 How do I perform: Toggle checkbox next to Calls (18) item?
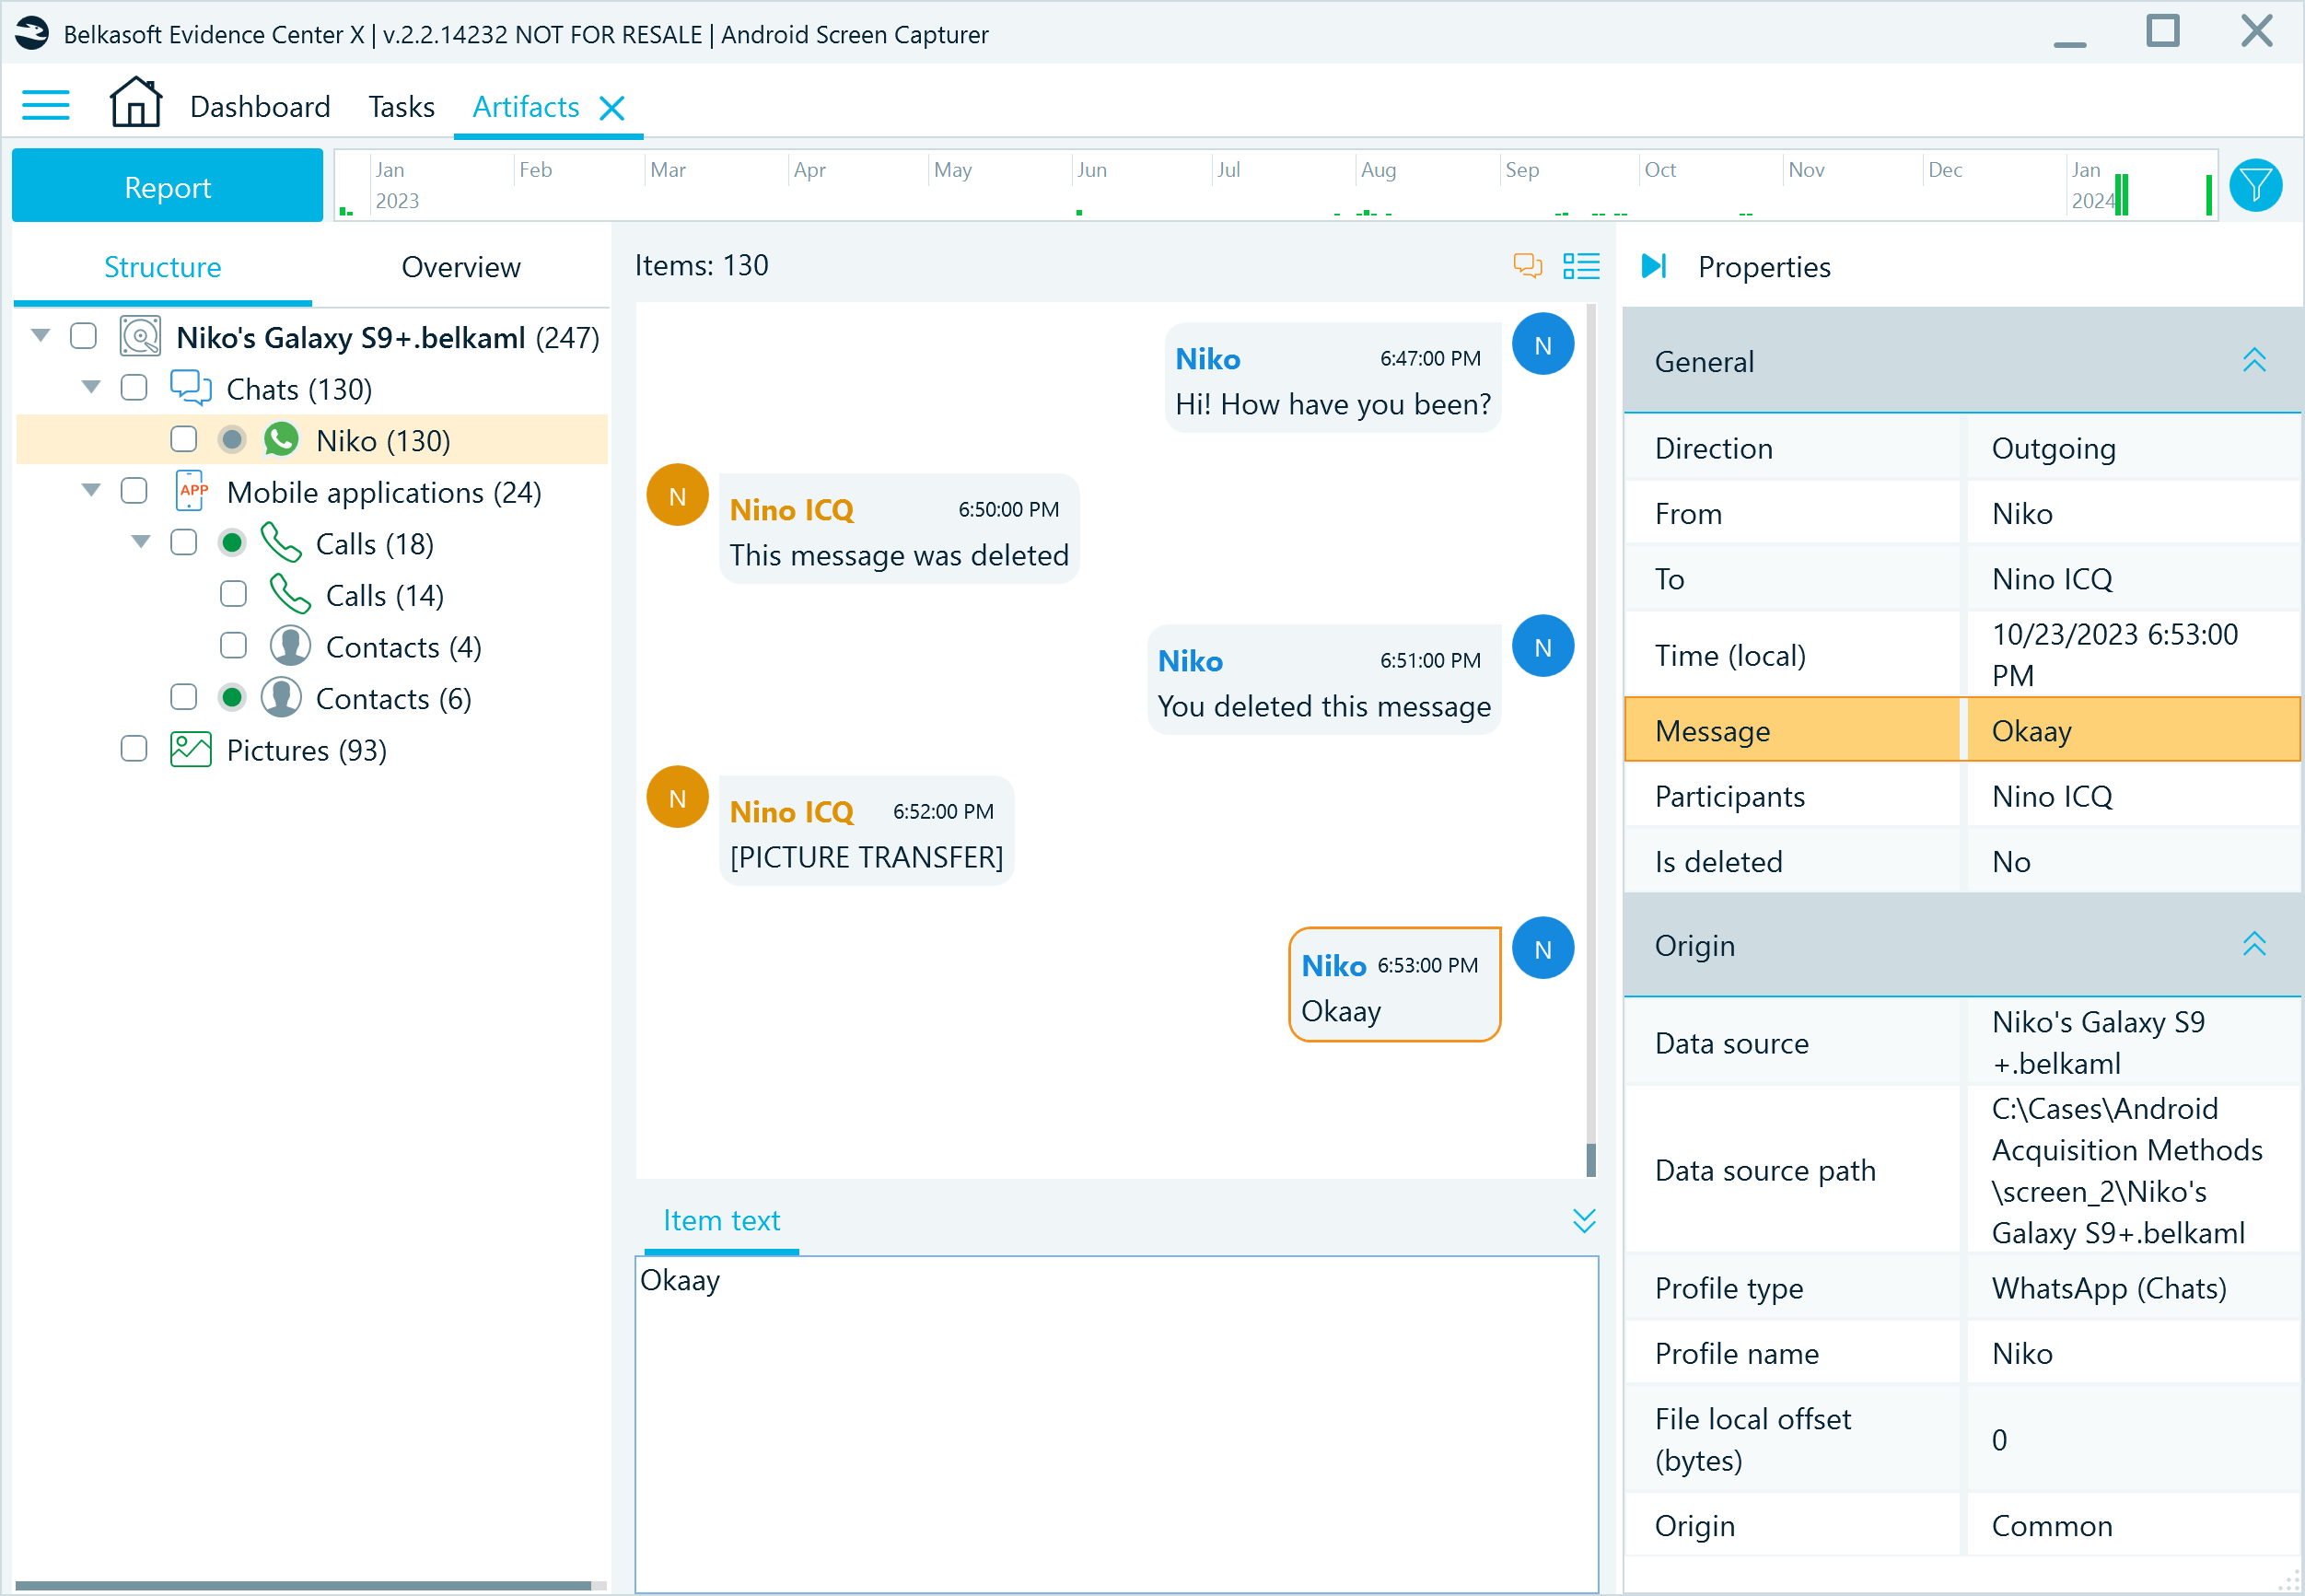182,543
